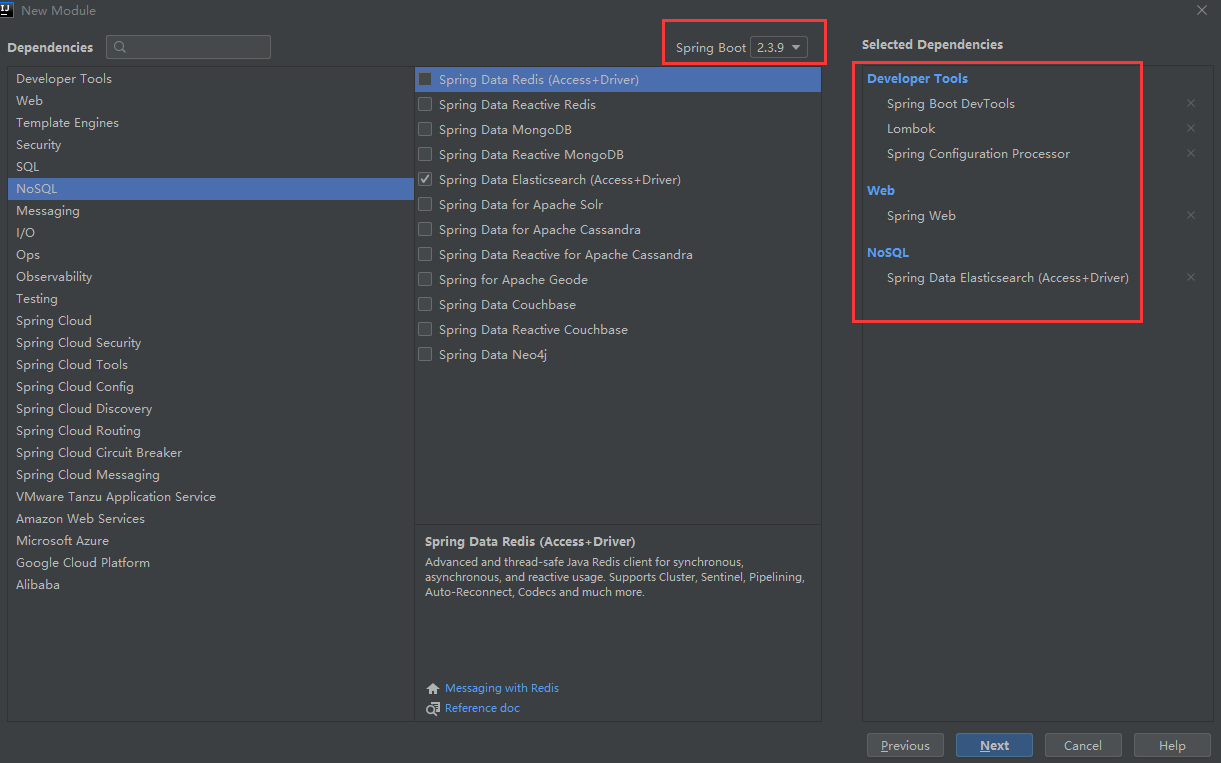The width and height of the screenshot is (1221, 763).
Task: Uncheck Spring Data Elasticsearch (Access+Driver)
Action: [x=425, y=179]
